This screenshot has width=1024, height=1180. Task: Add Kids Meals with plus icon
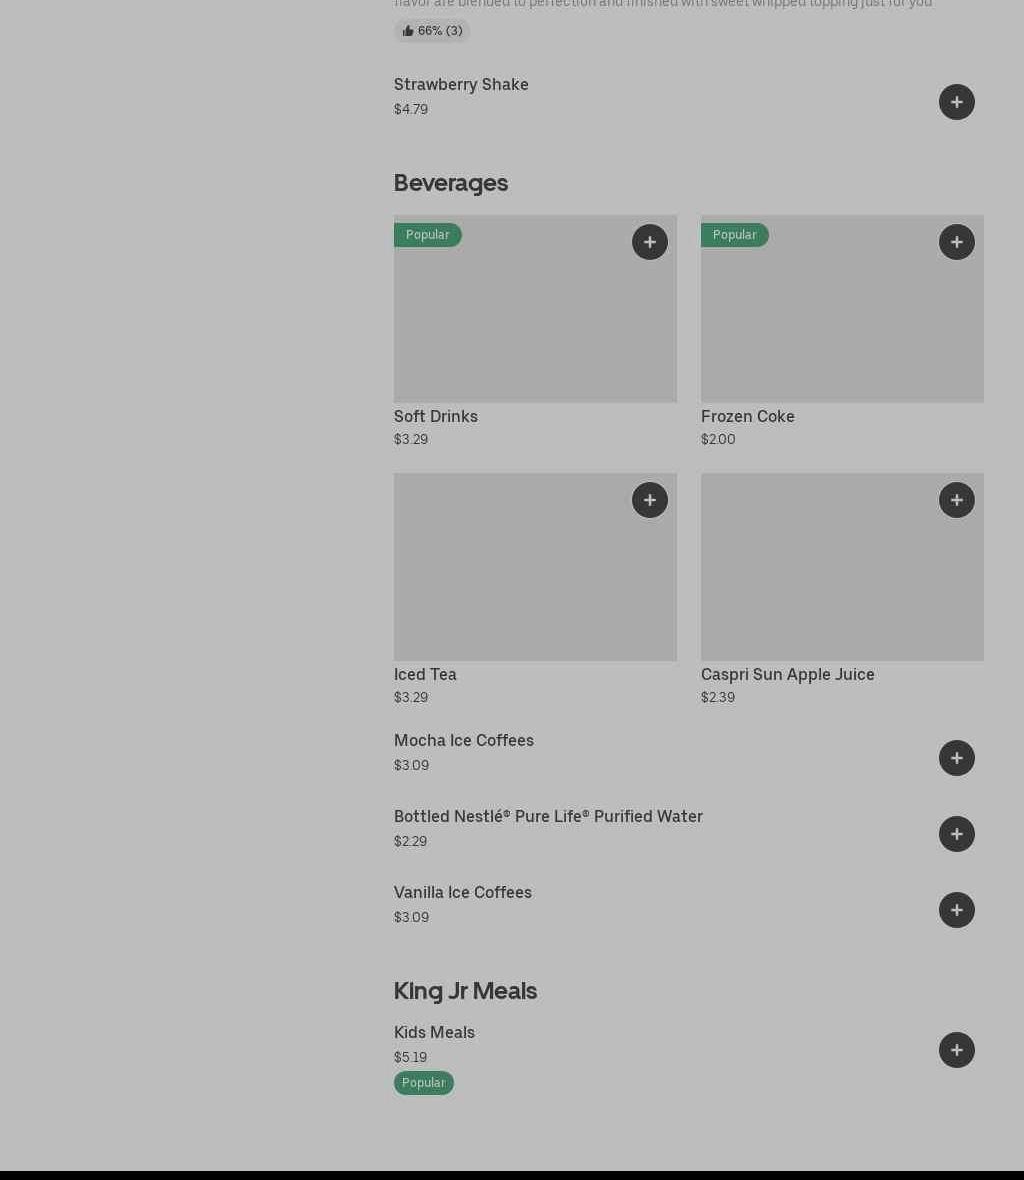(956, 1050)
